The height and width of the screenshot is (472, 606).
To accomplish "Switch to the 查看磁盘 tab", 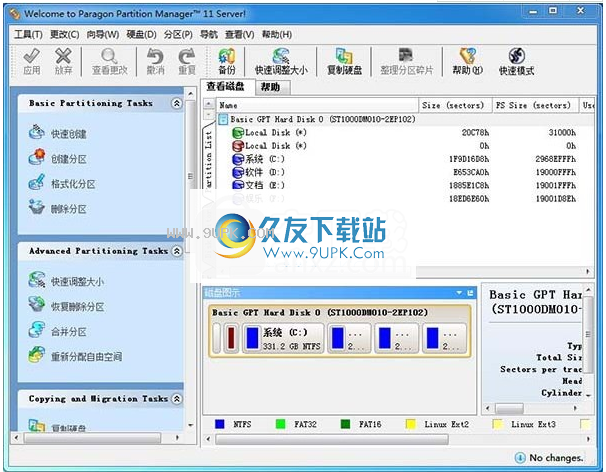I will click(x=226, y=86).
